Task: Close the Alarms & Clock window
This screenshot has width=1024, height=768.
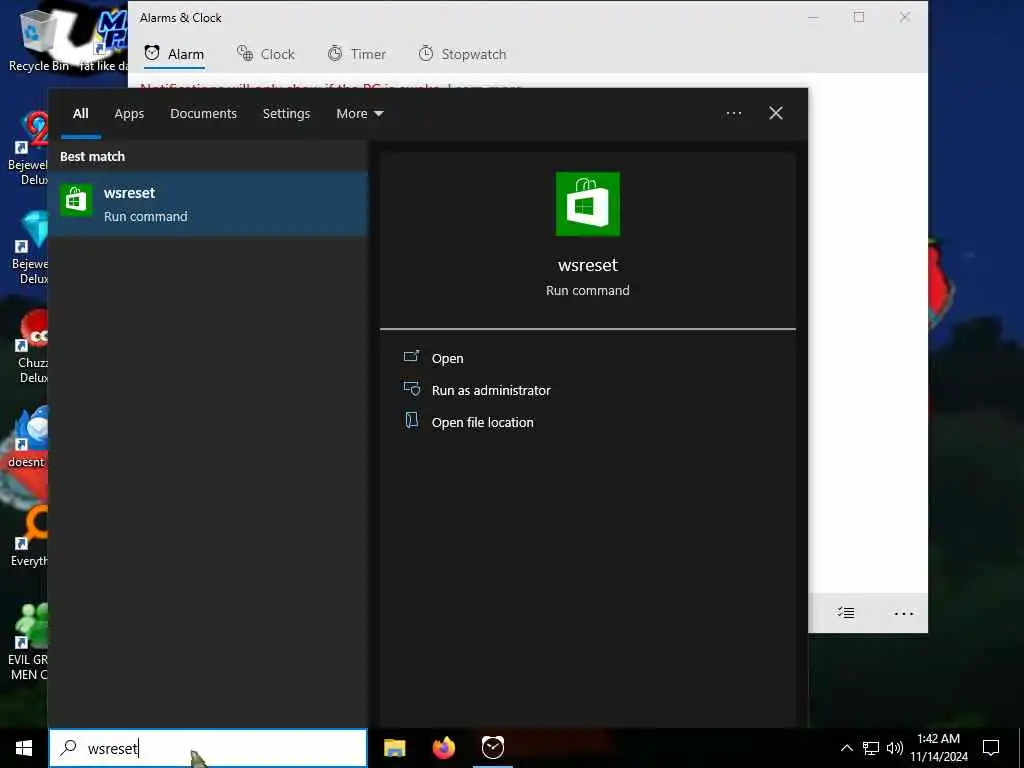Action: click(x=904, y=18)
